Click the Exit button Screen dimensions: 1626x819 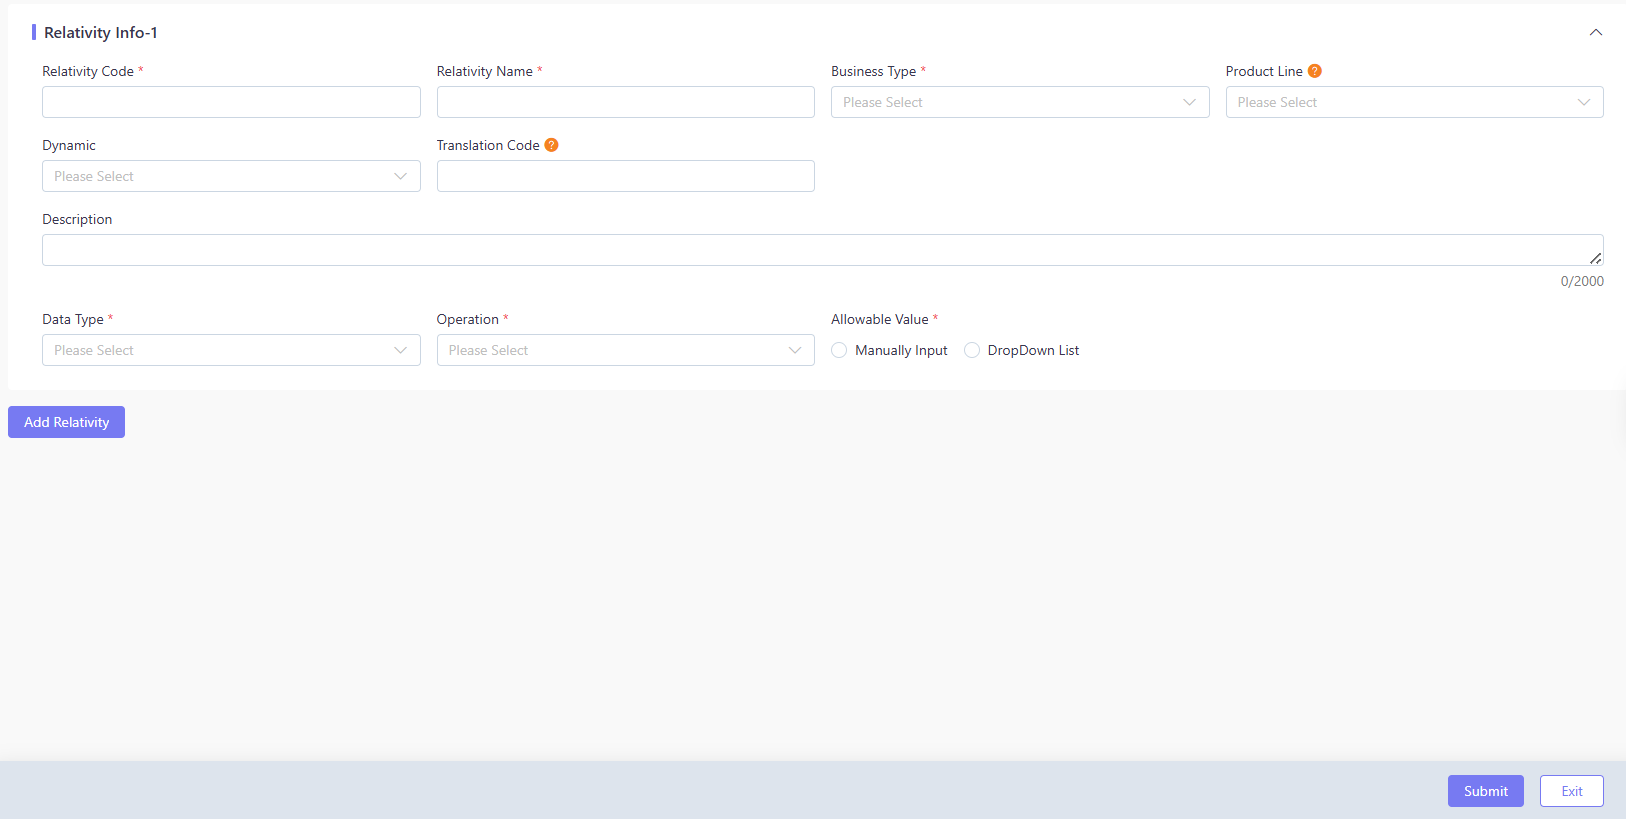[x=1571, y=791]
